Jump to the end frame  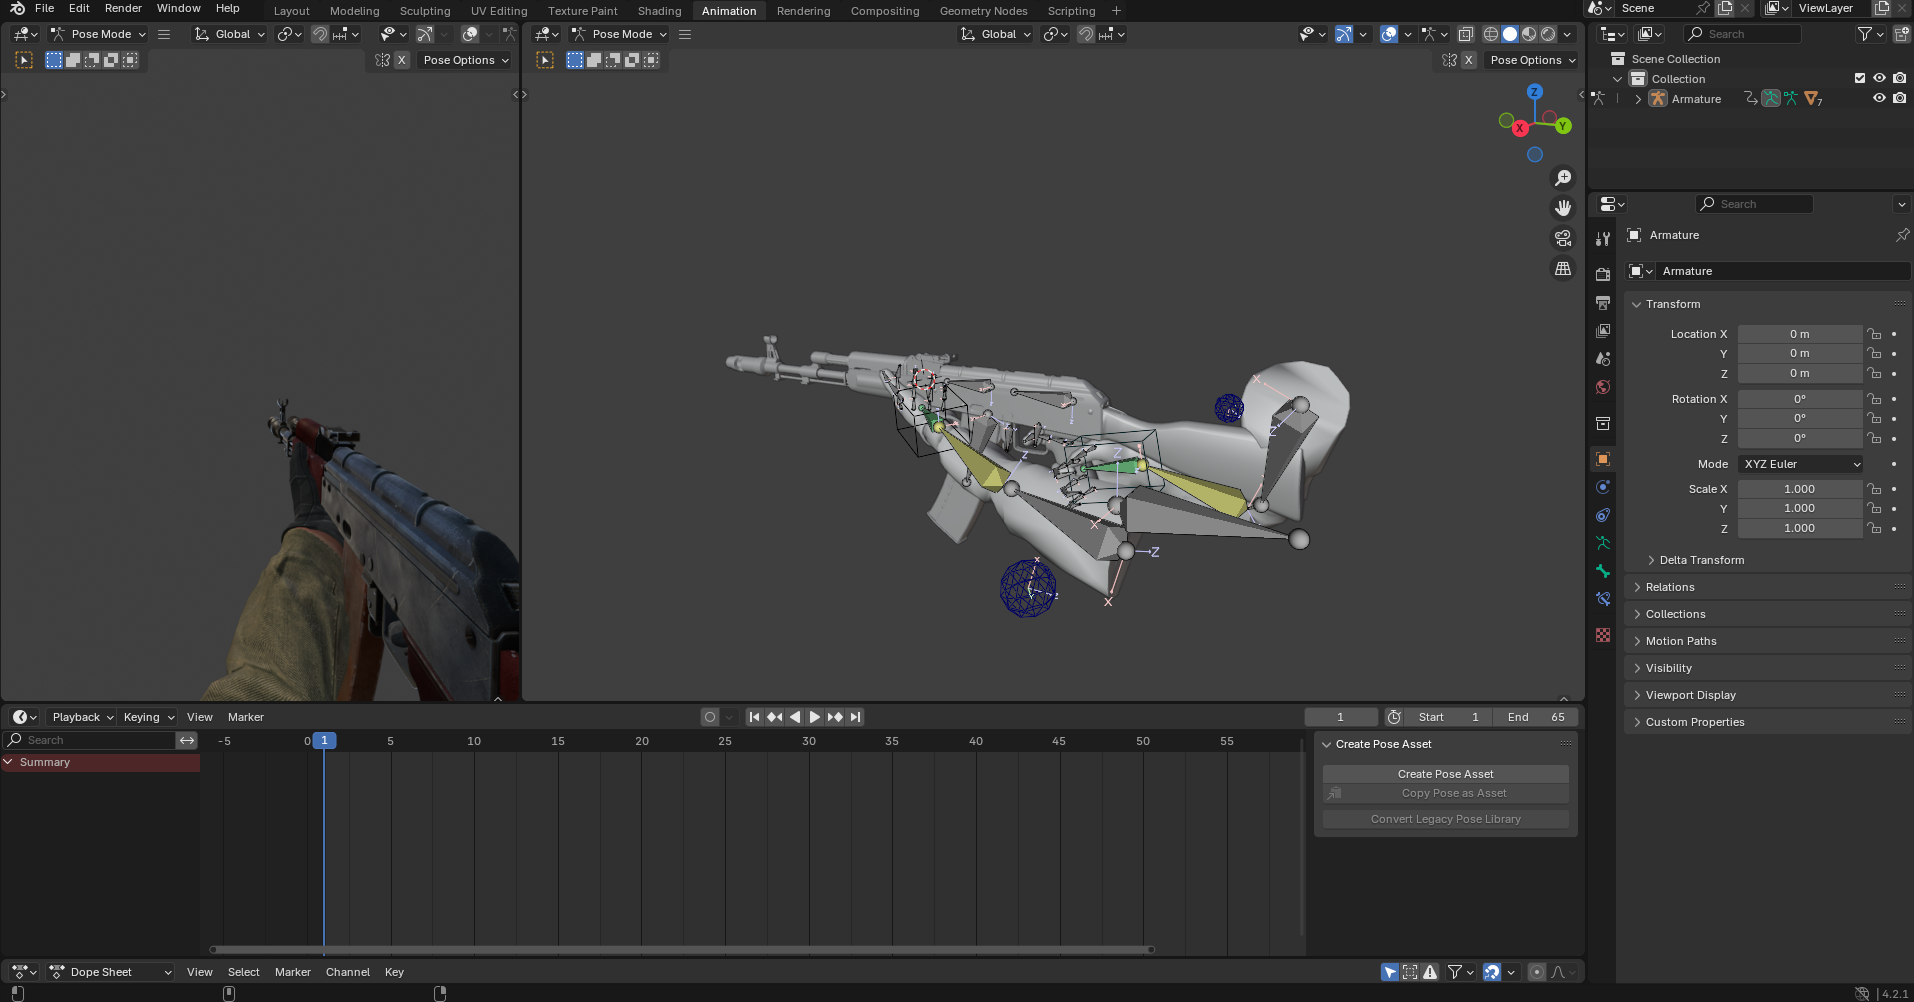(x=856, y=717)
